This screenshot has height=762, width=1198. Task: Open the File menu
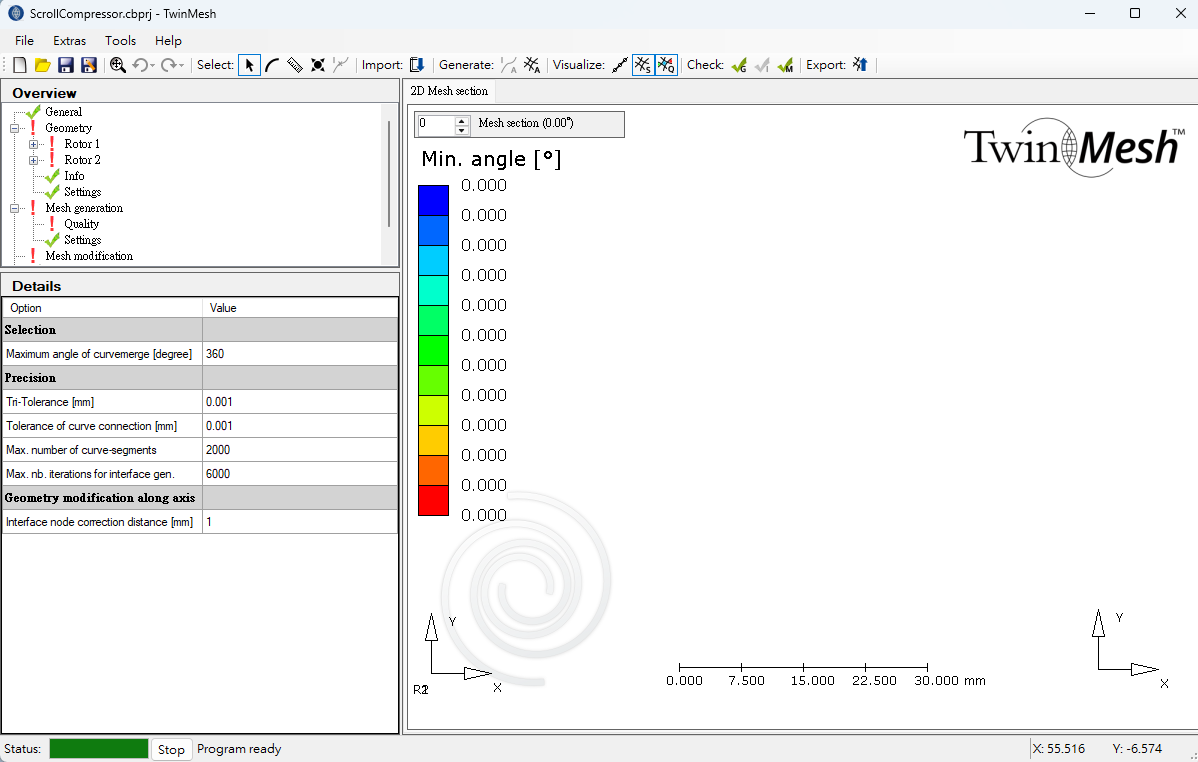click(x=24, y=41)
